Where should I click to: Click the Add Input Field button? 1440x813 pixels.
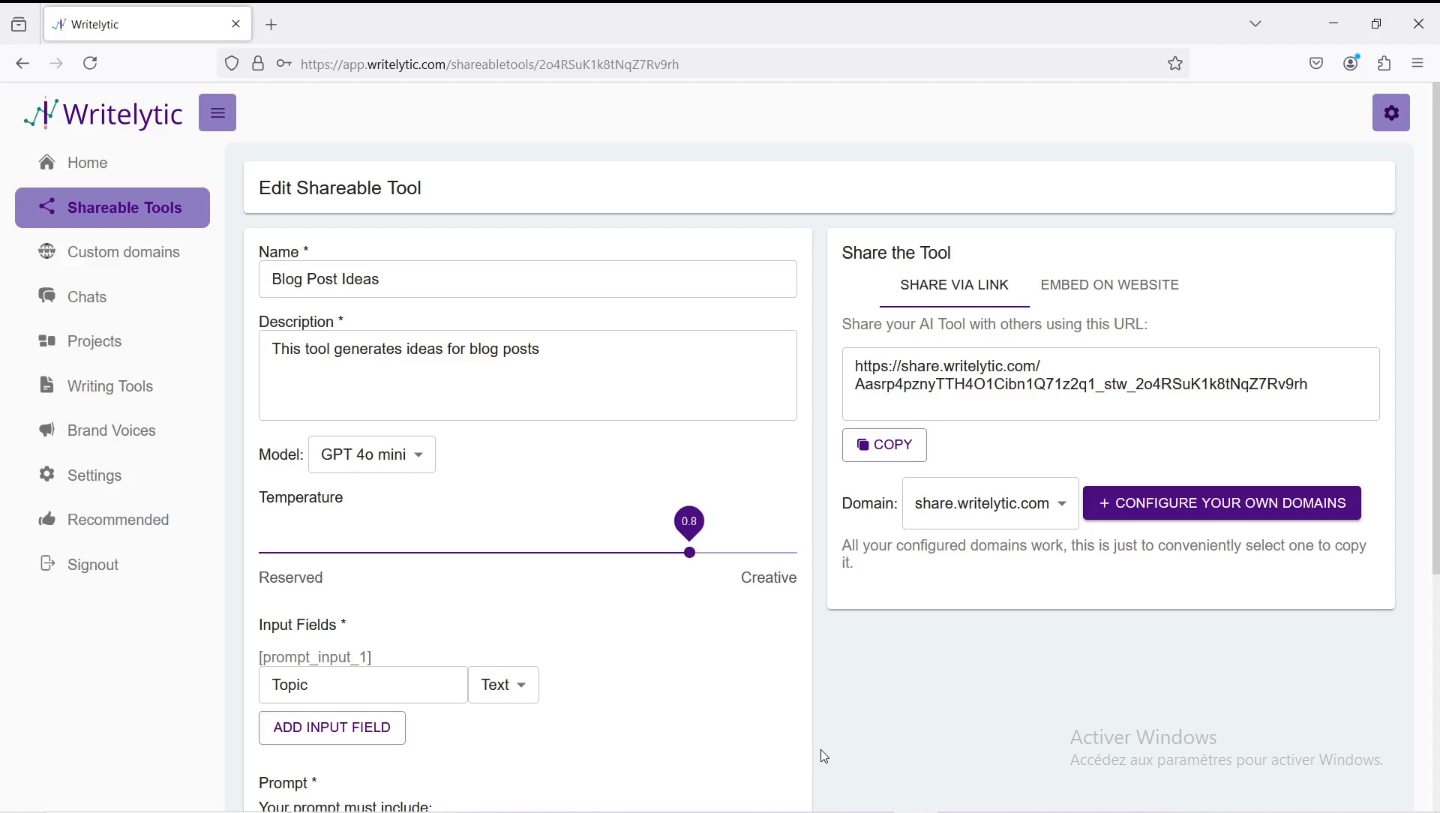[332, 728]
